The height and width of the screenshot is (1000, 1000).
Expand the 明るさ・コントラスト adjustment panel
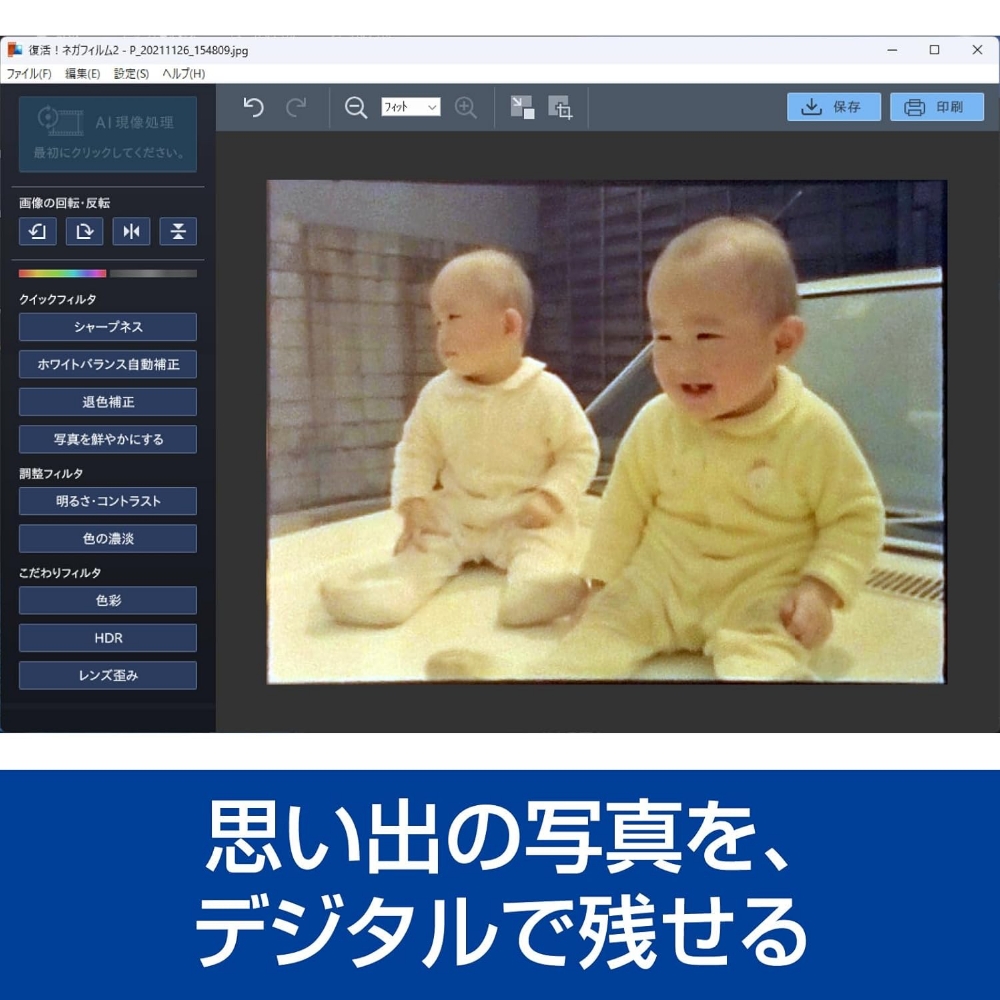107,500
